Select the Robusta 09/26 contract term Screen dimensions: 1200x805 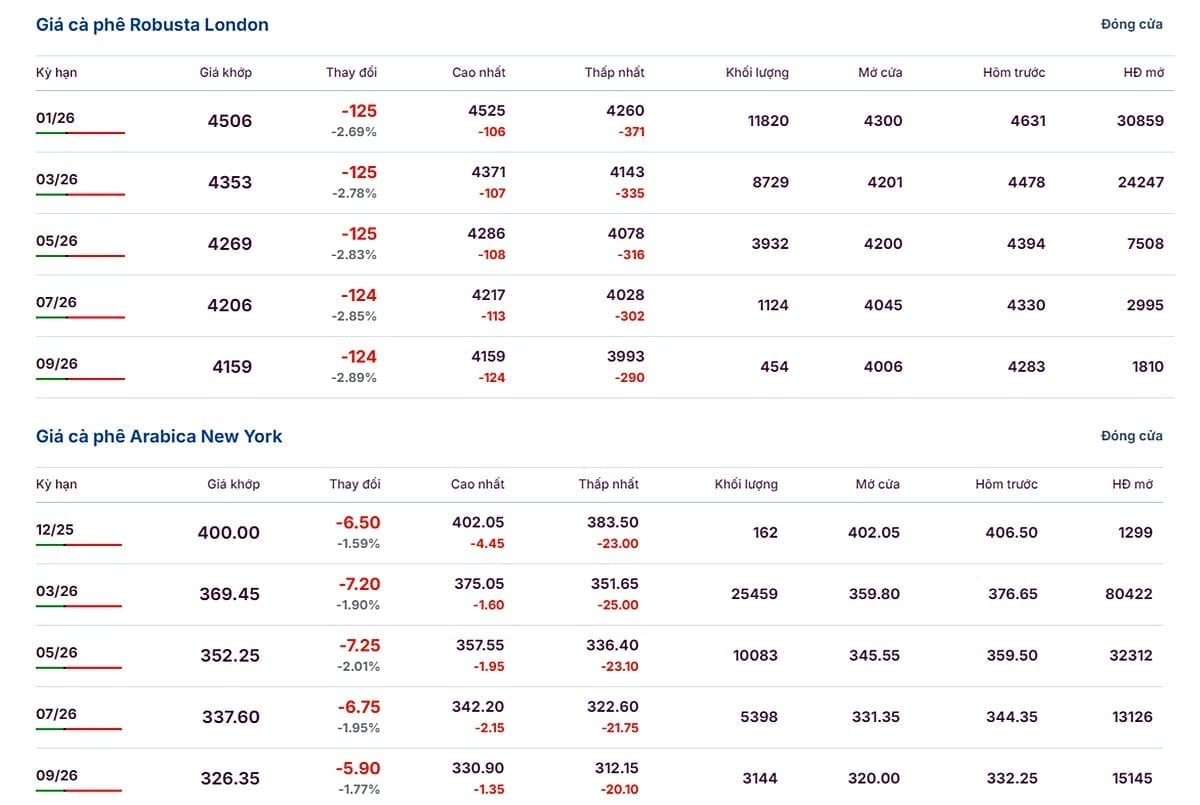click(x=57, y=364)
